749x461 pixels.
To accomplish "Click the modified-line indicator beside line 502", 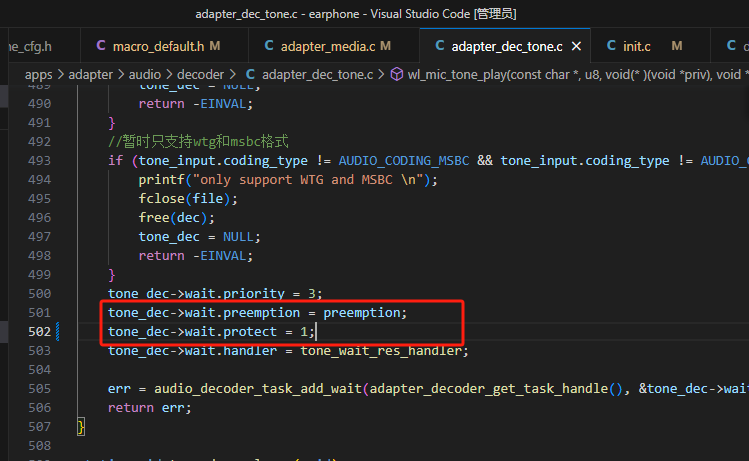I will pyautogui.click(x=58, y=332).
